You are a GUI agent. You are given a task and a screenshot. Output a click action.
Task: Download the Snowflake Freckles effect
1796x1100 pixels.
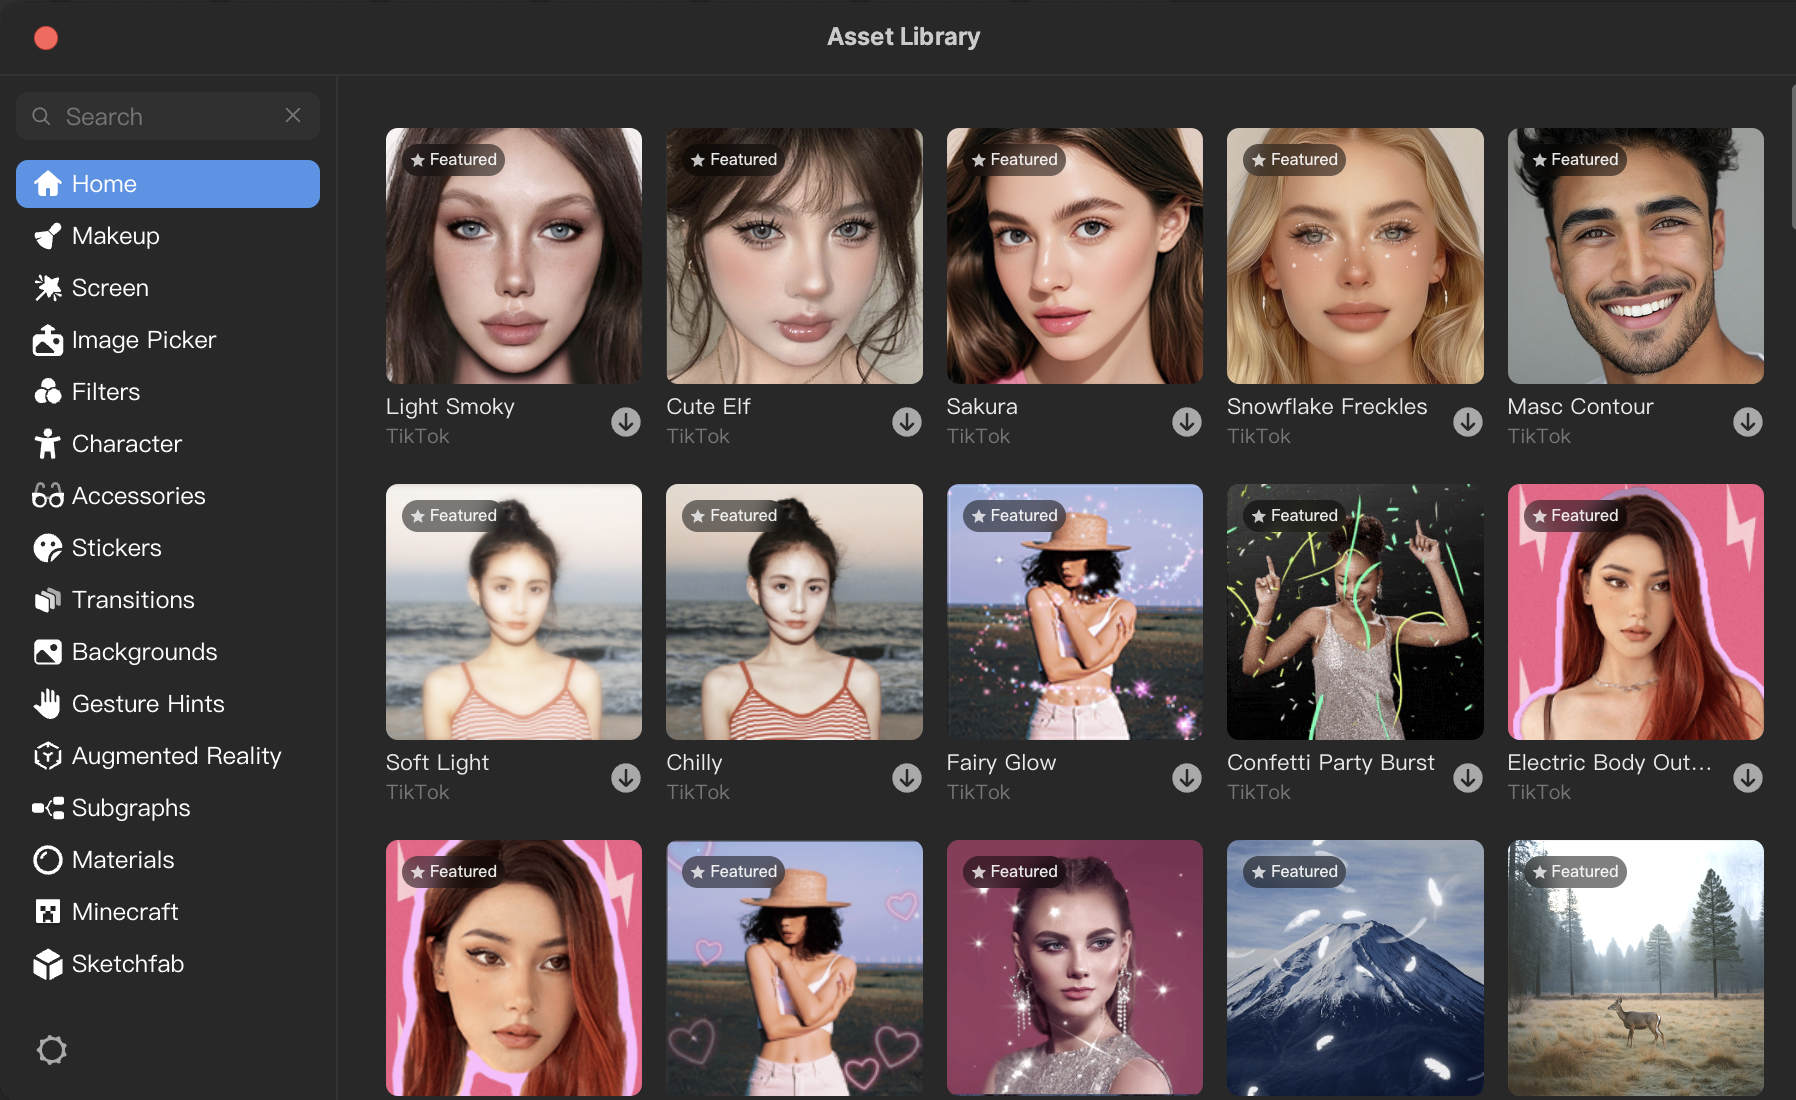1468,422
